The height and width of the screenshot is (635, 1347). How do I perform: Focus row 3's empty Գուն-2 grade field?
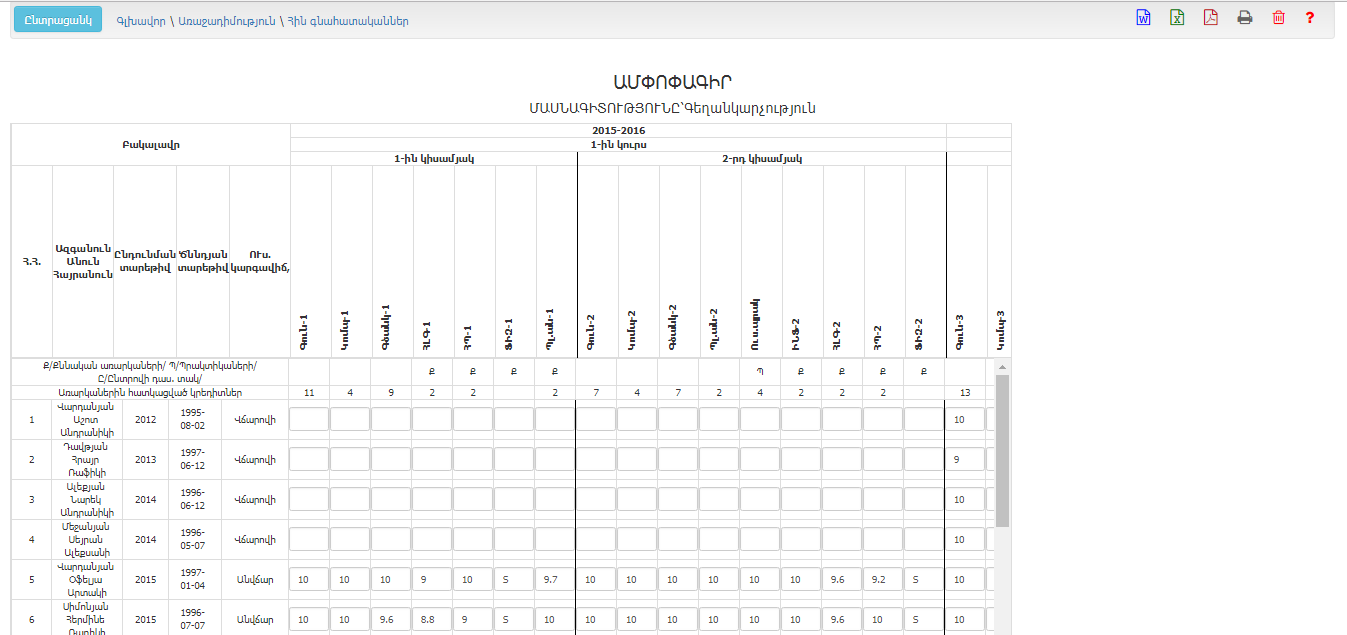[x=596, y=499]
